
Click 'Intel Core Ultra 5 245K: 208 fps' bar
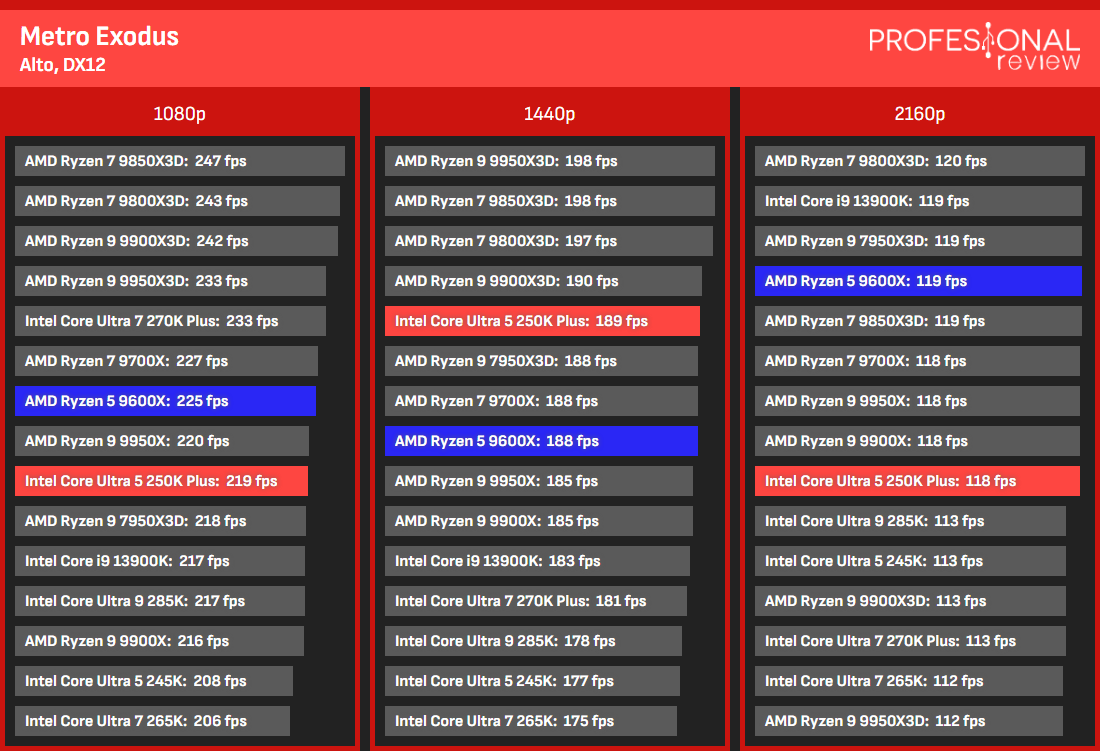[x=154, y=680]
